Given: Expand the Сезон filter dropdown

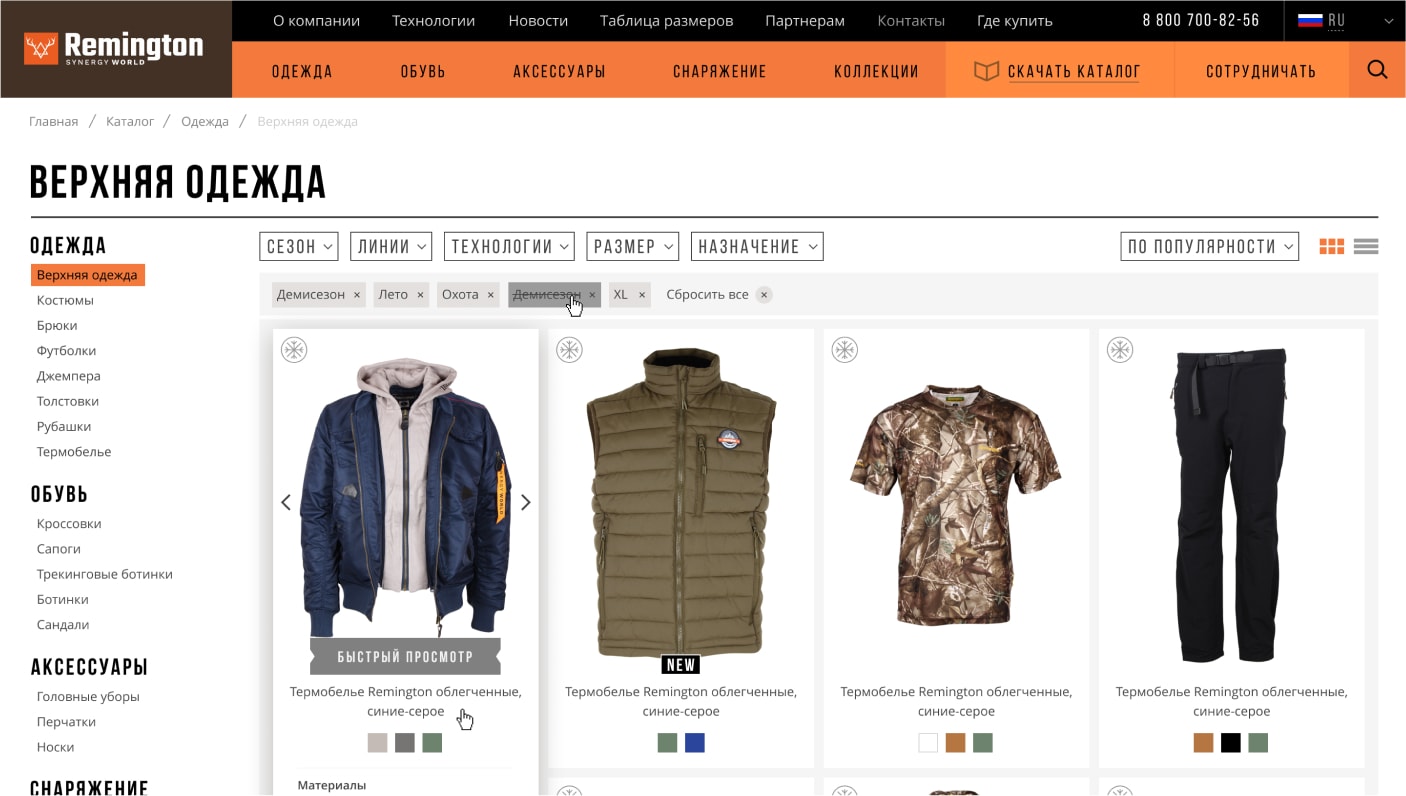Looking at the screenshot, I should pyautogui.click(x=298, y=246).
